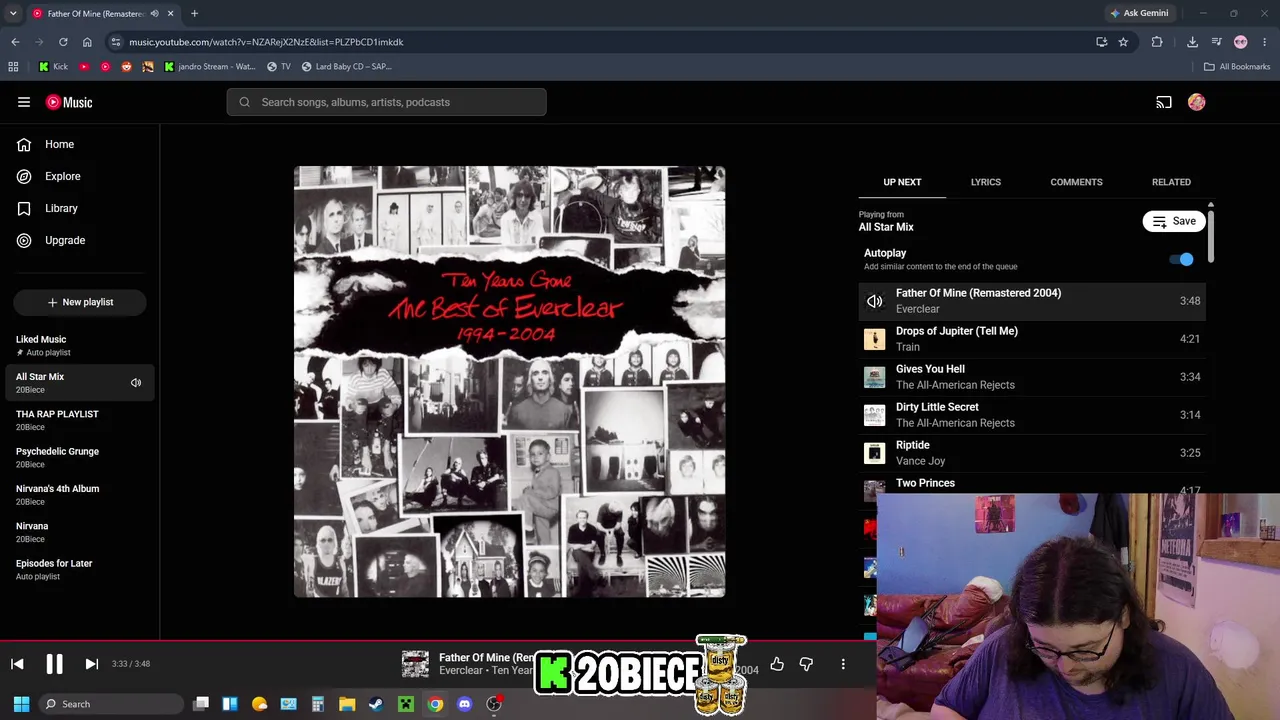Switch to the Related tab
The image size is (1280, 720).
point(1171,182)
